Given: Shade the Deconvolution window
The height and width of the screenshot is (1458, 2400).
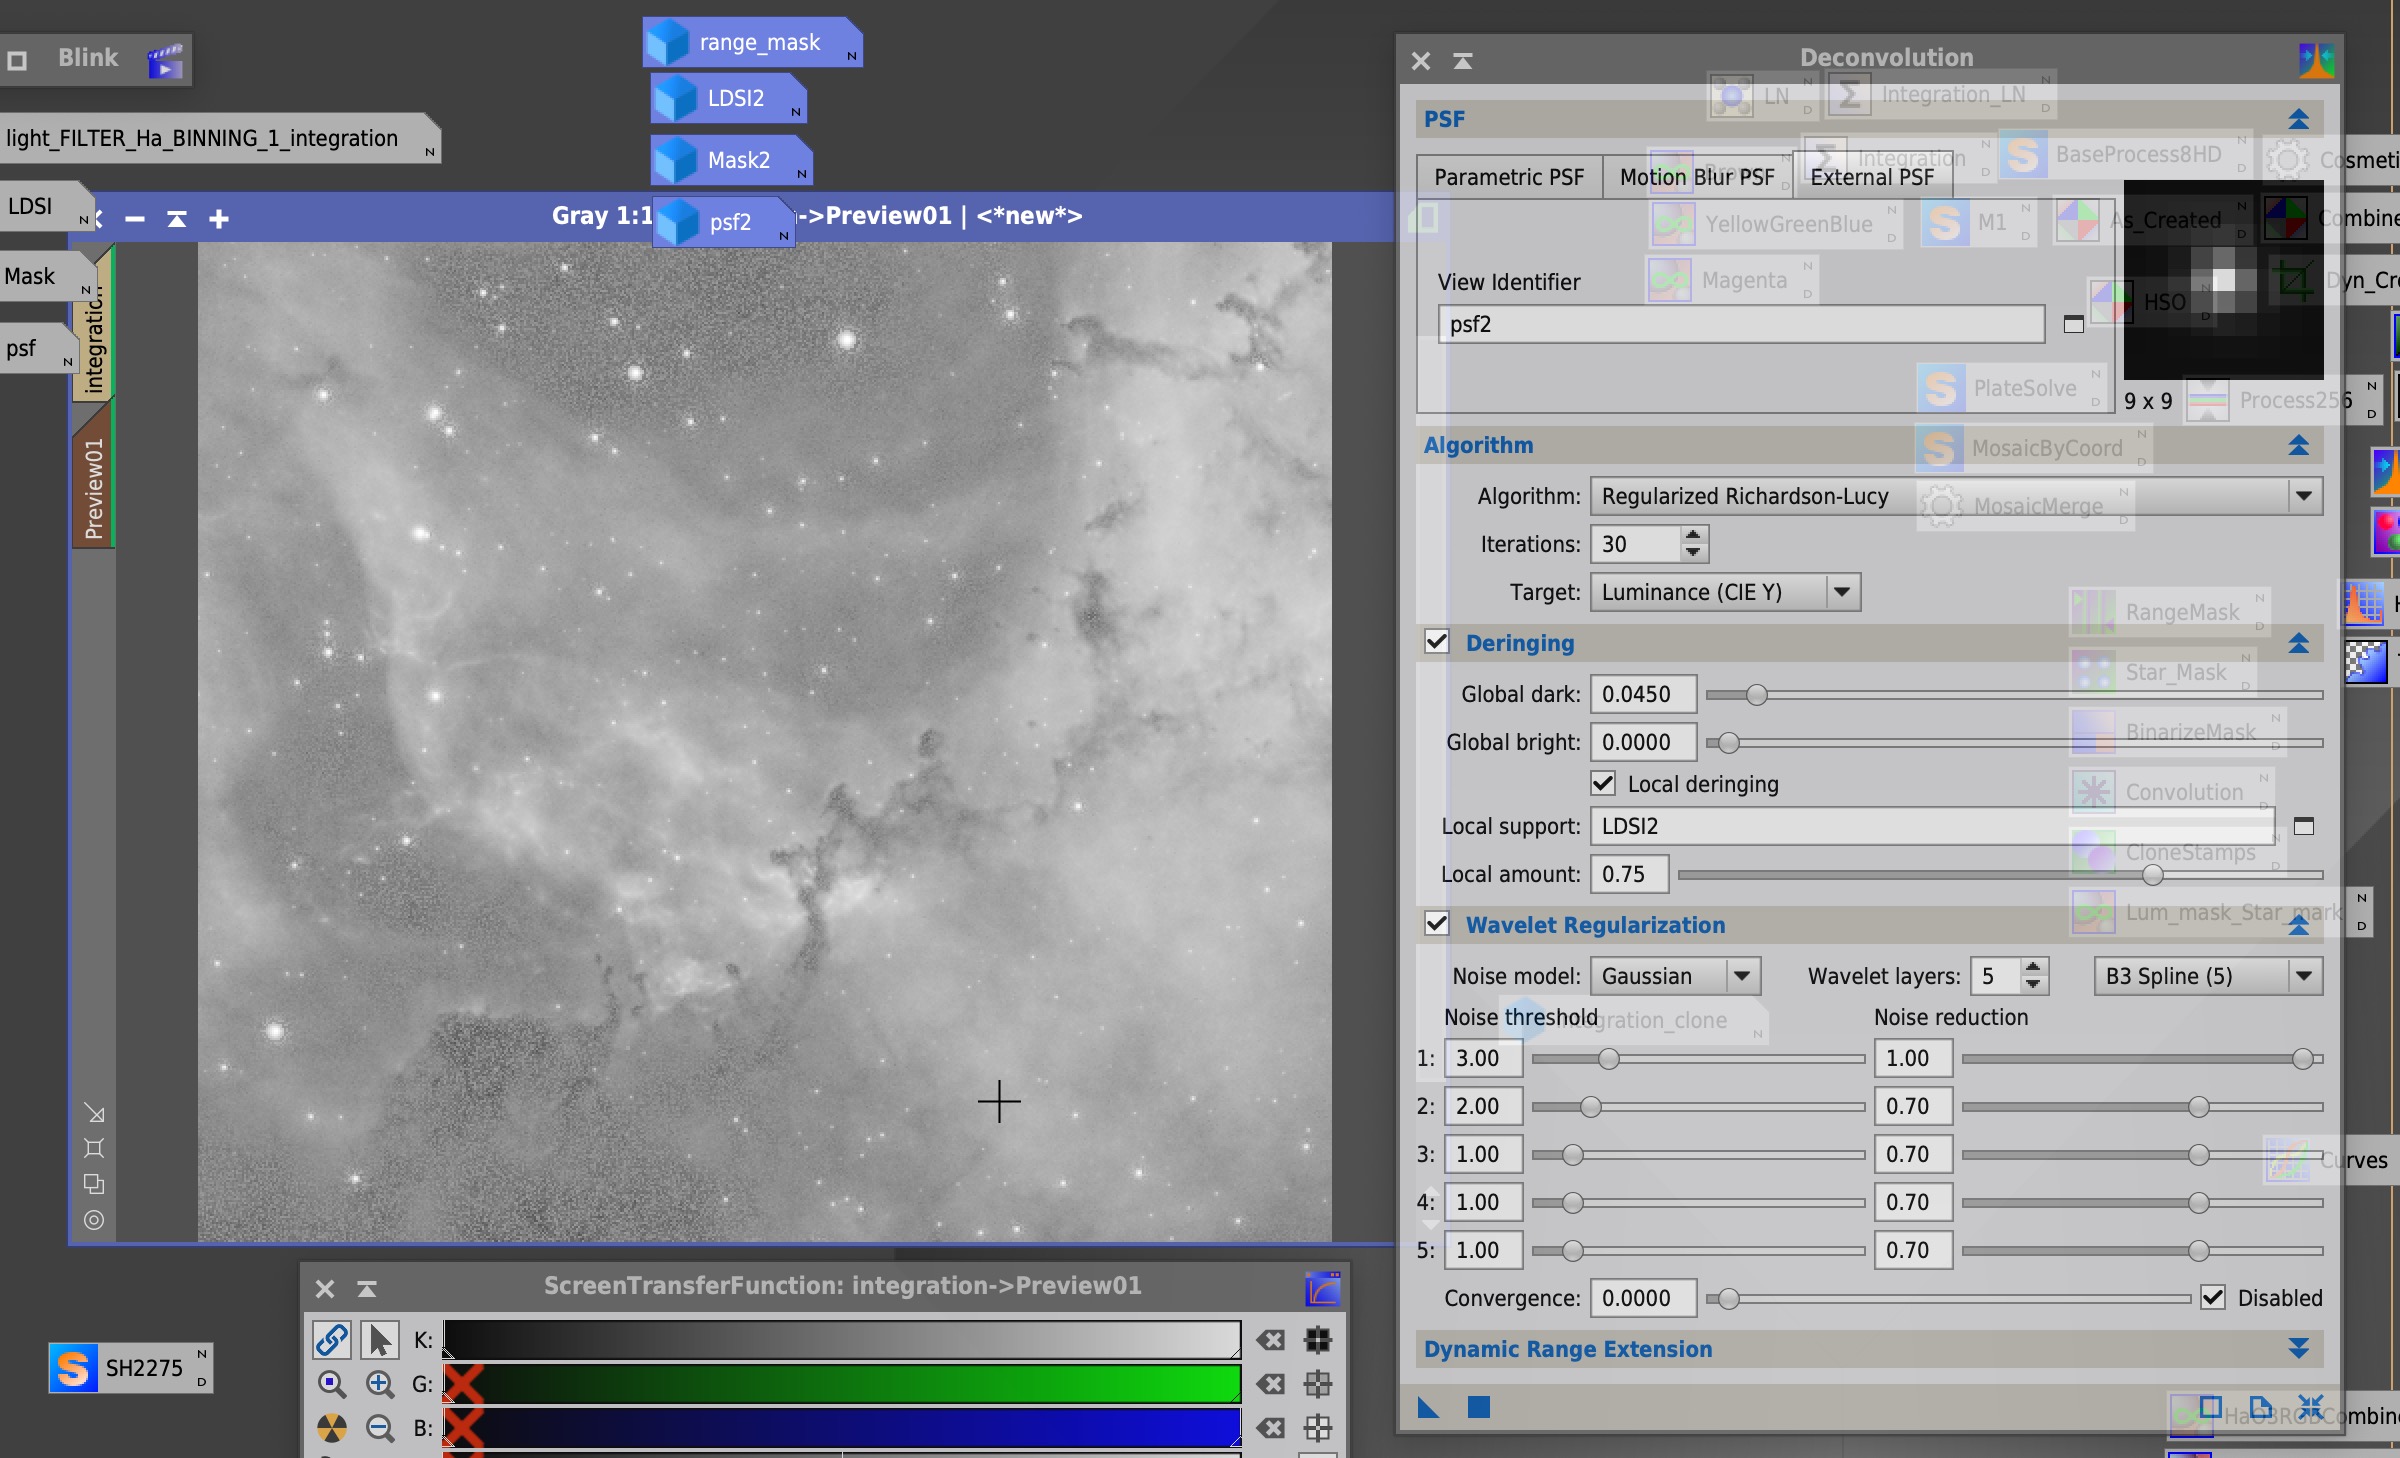Looking at the screenshot, I should pyautogui.click(x=1463, y=61).
